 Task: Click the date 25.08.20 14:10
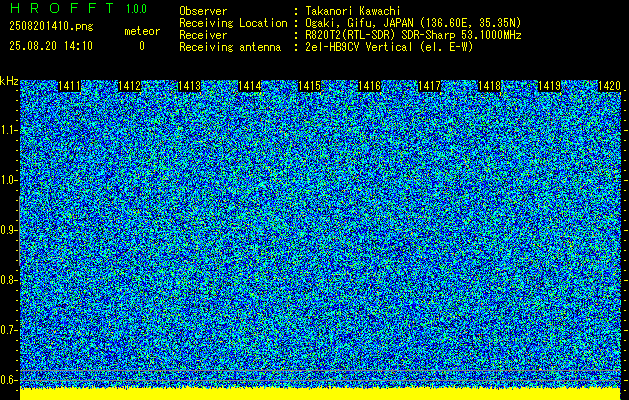(51, 46)
